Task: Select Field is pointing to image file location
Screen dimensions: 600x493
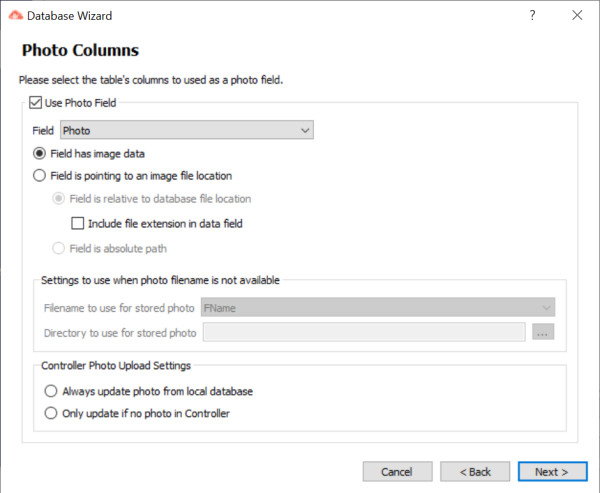Action: (x=39, y=176)
